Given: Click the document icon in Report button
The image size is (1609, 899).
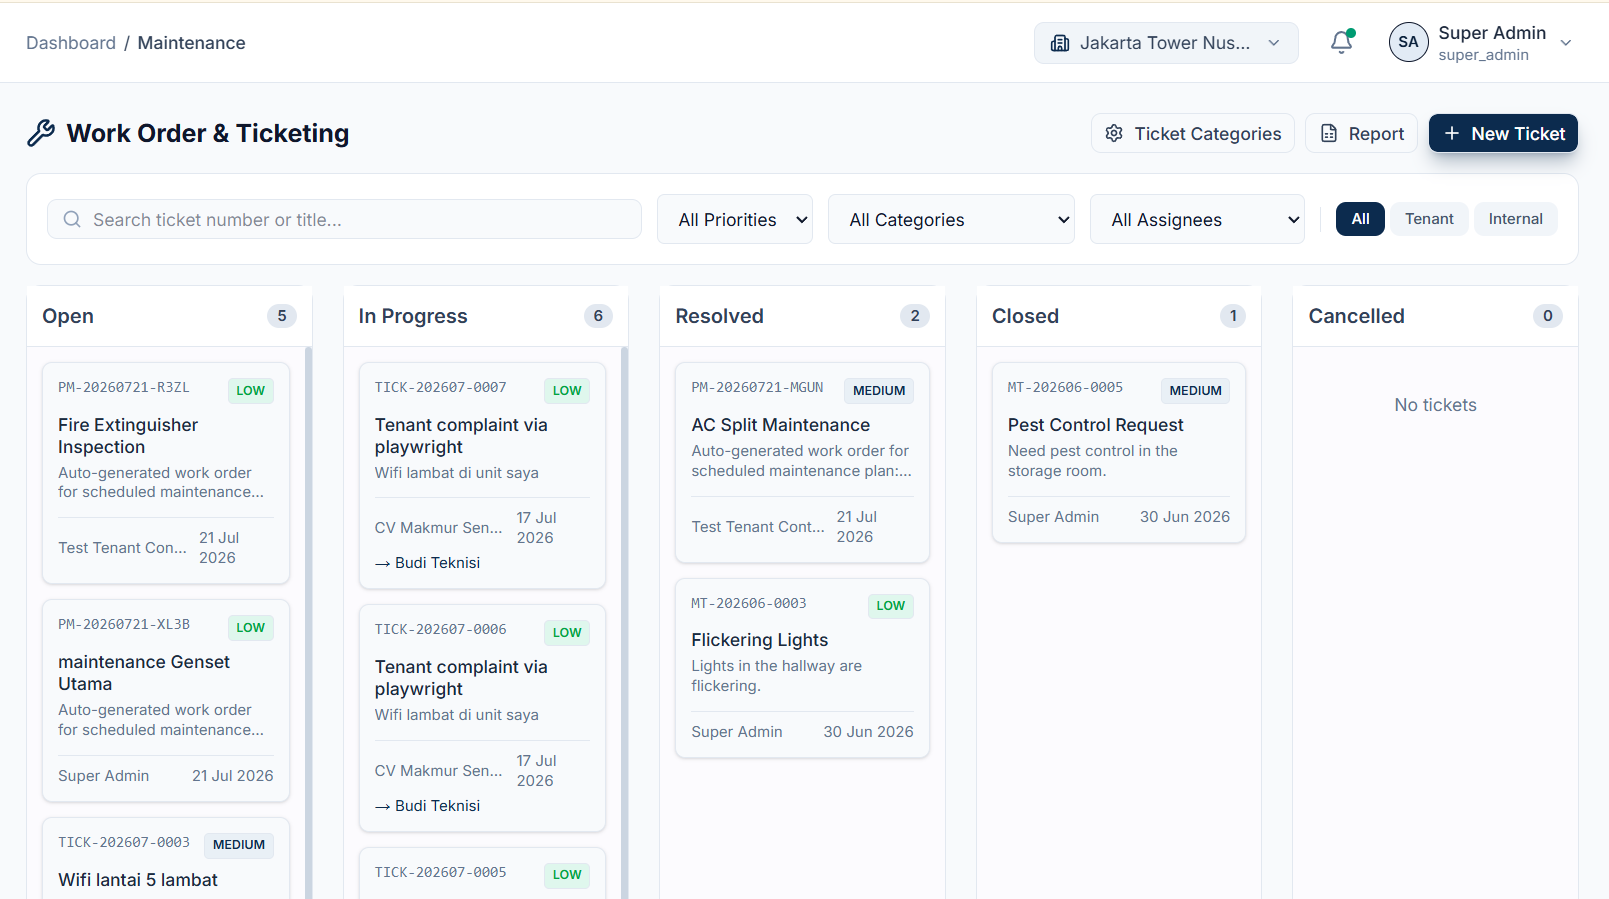Looking at the screenshot, I should [x=1329, y=133].
